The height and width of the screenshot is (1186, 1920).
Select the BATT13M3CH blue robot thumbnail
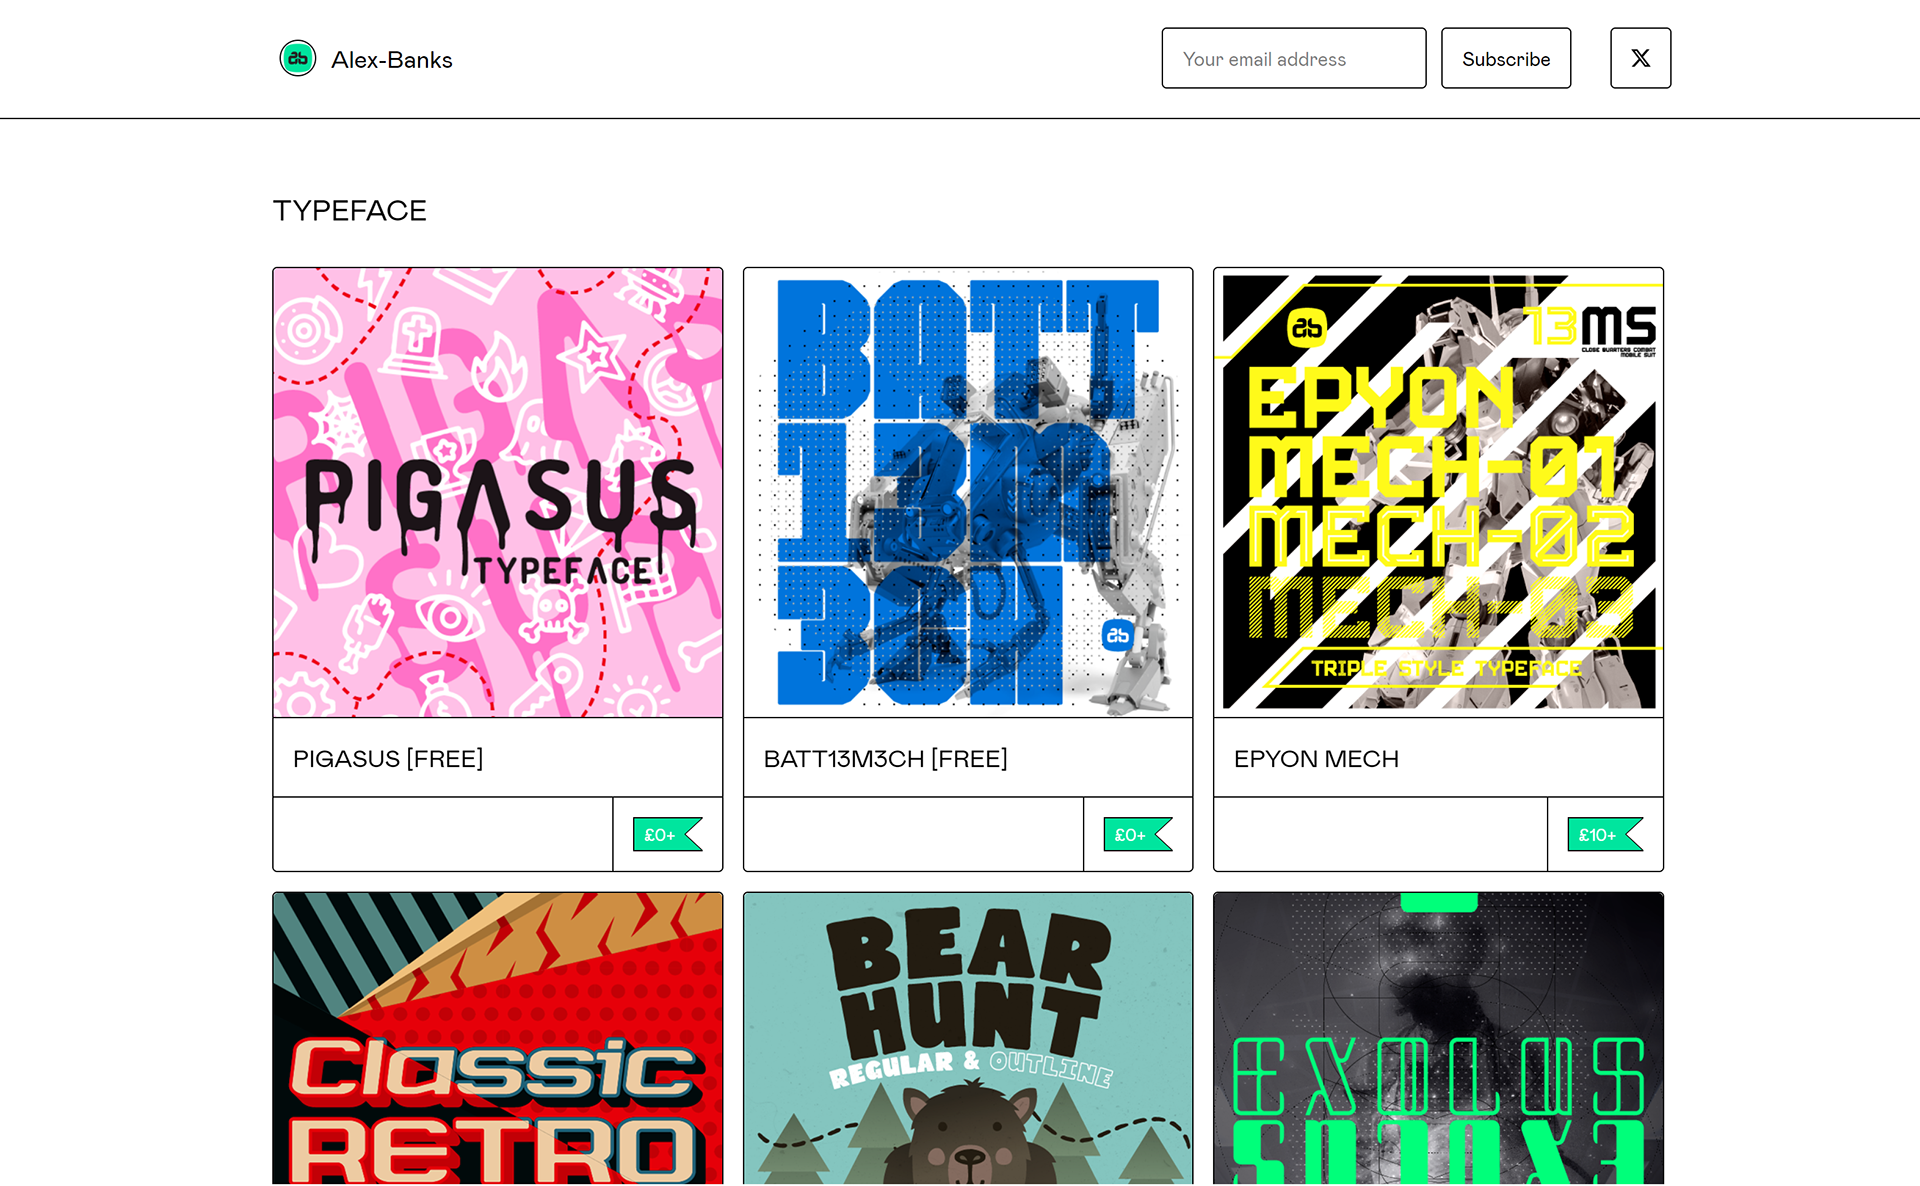pos(968,492)
